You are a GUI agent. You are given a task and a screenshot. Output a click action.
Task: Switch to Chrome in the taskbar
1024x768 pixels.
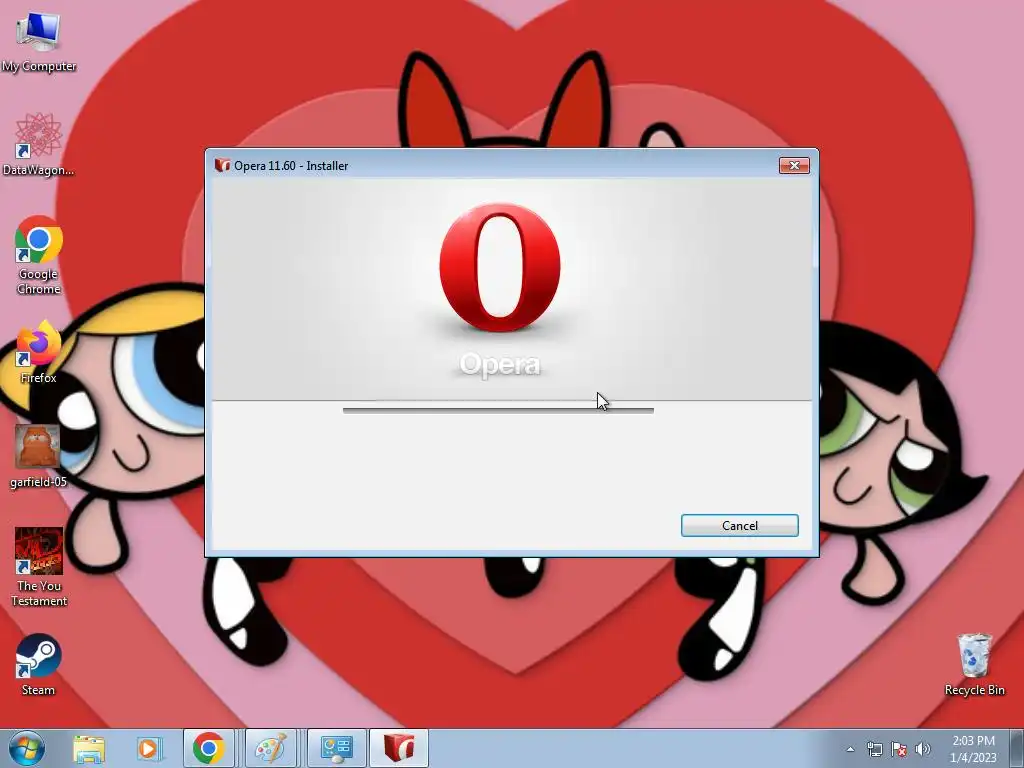point(209,748)
